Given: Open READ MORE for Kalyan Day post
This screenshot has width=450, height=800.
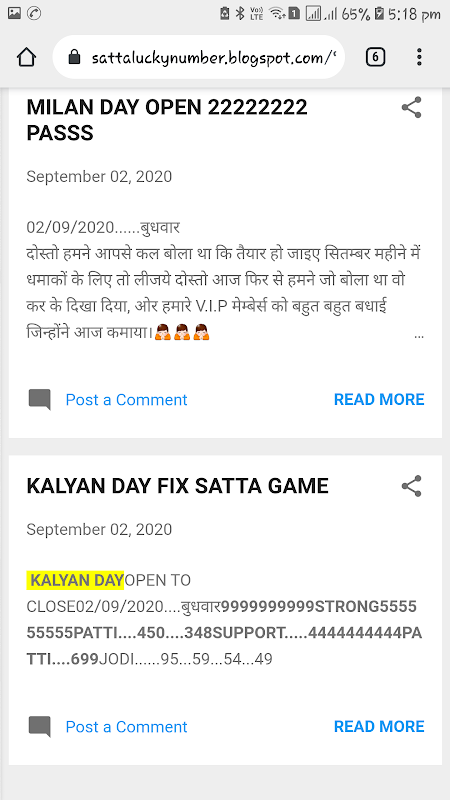Looking at the screenshot, I should pos(379,727).
